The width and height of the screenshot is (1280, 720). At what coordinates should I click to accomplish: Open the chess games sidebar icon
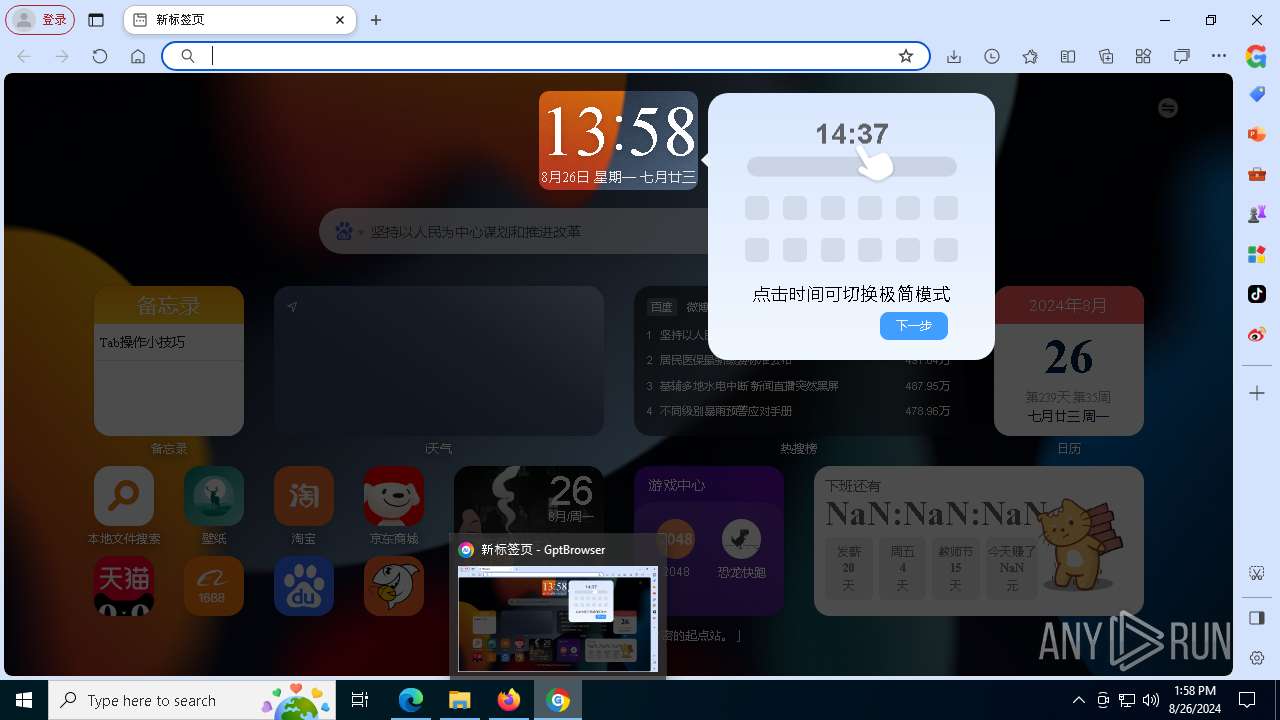(x=1257, y=214)
